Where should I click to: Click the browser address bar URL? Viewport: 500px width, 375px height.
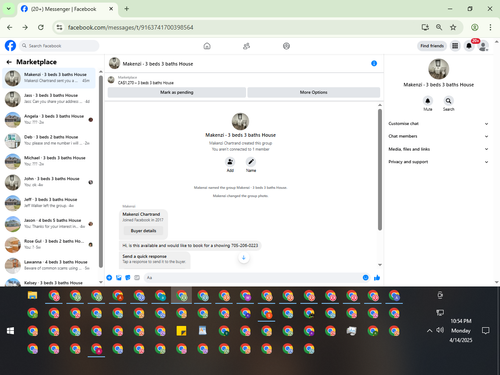(x=130, y=27)
